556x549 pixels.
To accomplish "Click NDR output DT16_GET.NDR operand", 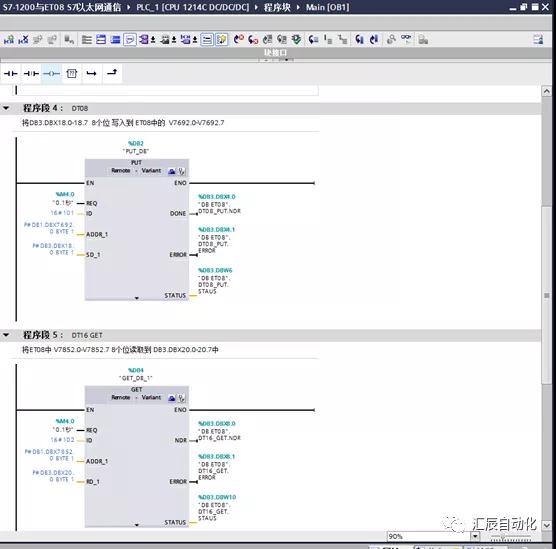I will (219, 431).
